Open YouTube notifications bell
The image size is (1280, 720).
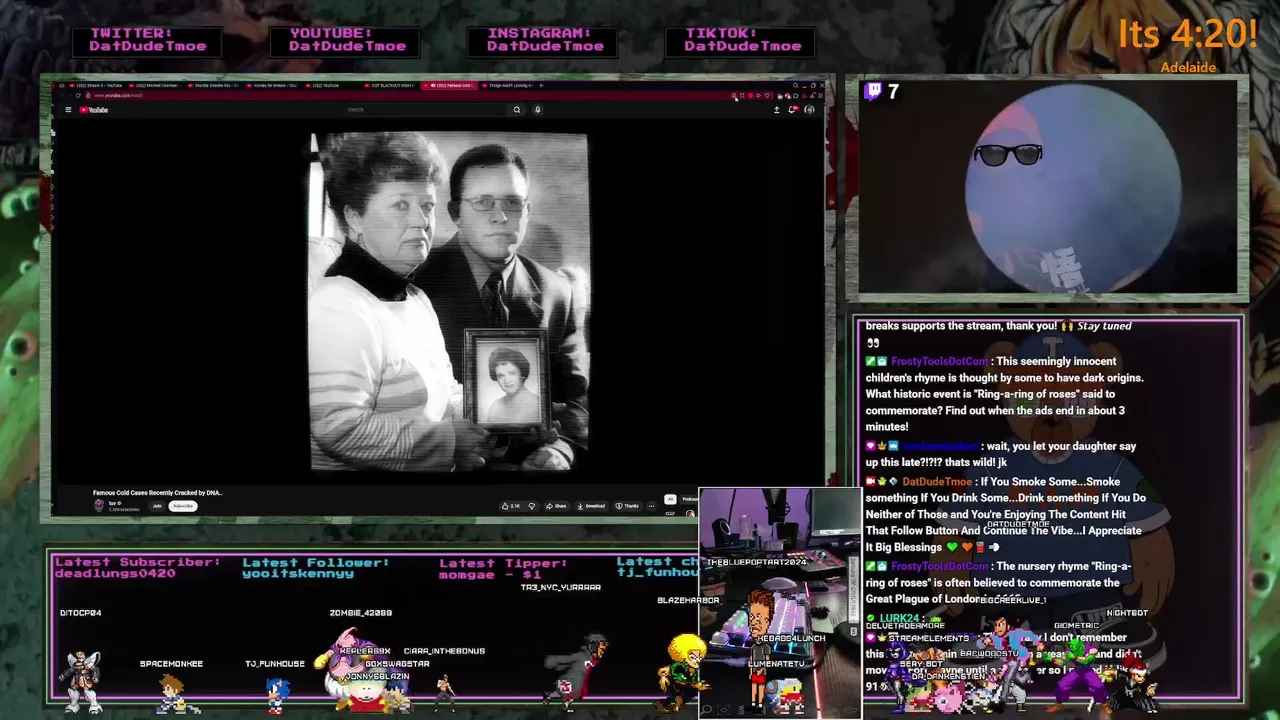793,110
